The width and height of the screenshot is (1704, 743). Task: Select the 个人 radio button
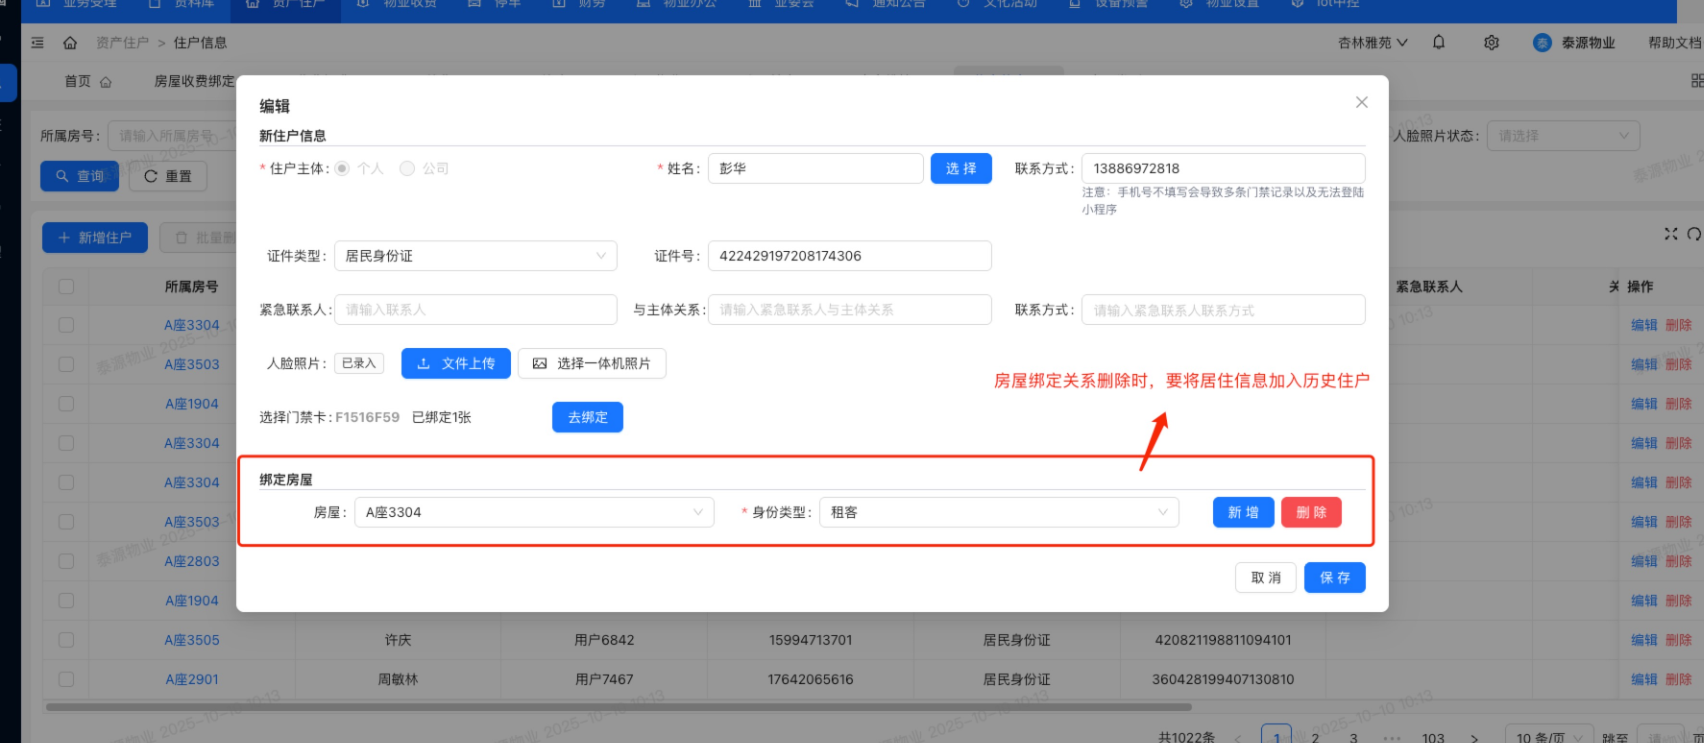pyautogui.click(x=343, y=169)
